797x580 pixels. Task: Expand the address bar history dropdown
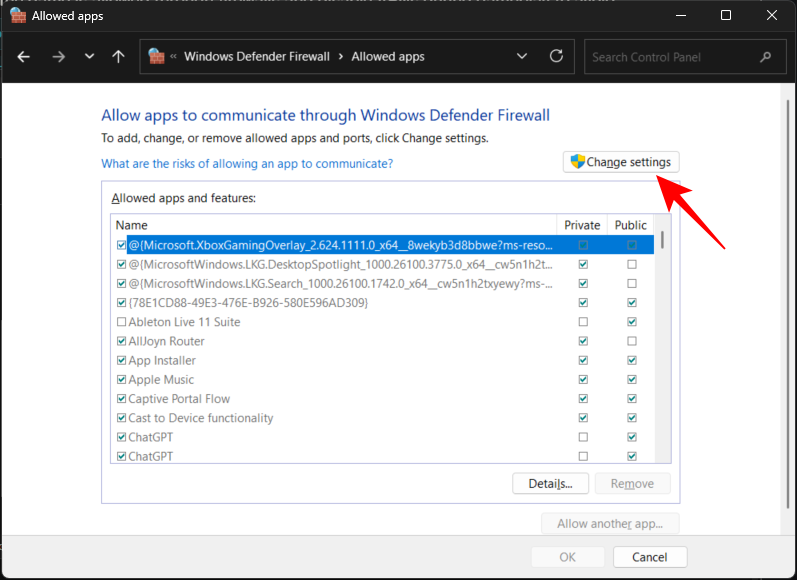tap(522, 57)
